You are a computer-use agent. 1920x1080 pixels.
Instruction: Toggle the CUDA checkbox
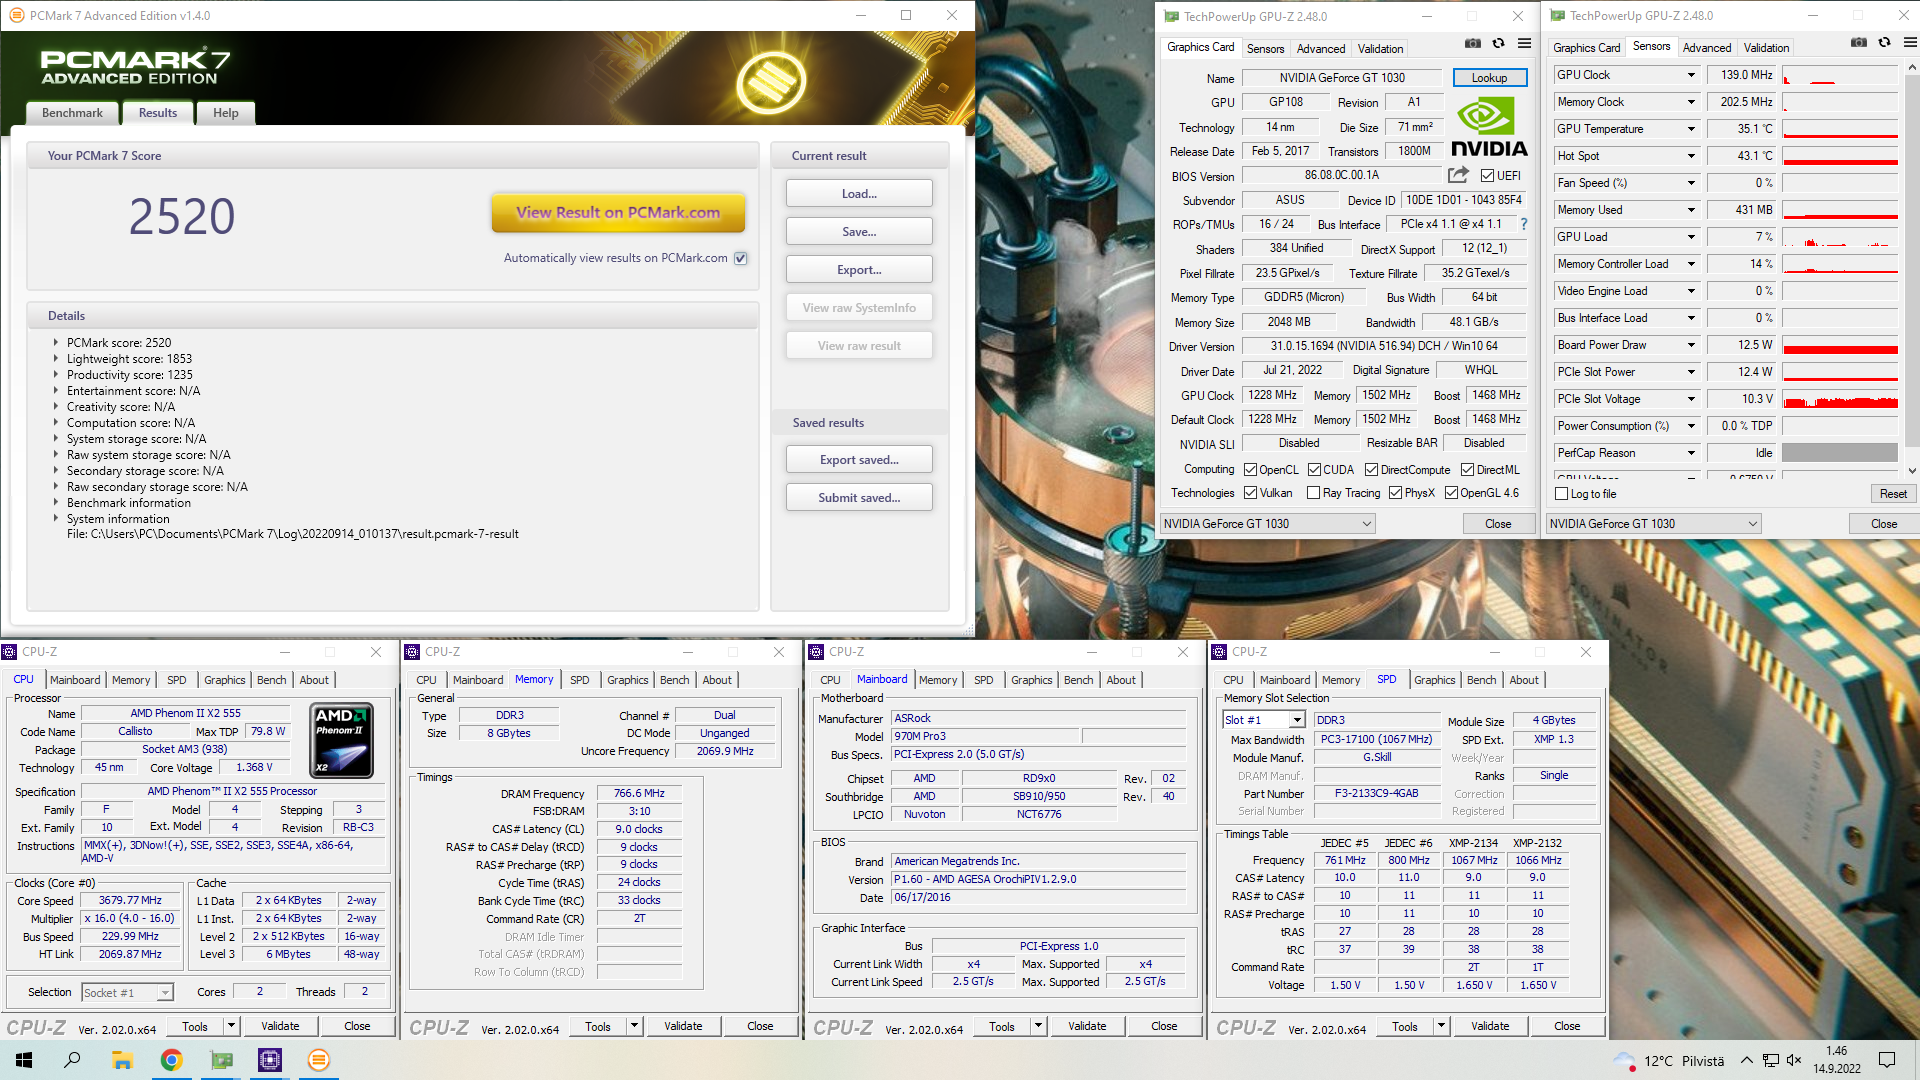[x=1314, y=470]
